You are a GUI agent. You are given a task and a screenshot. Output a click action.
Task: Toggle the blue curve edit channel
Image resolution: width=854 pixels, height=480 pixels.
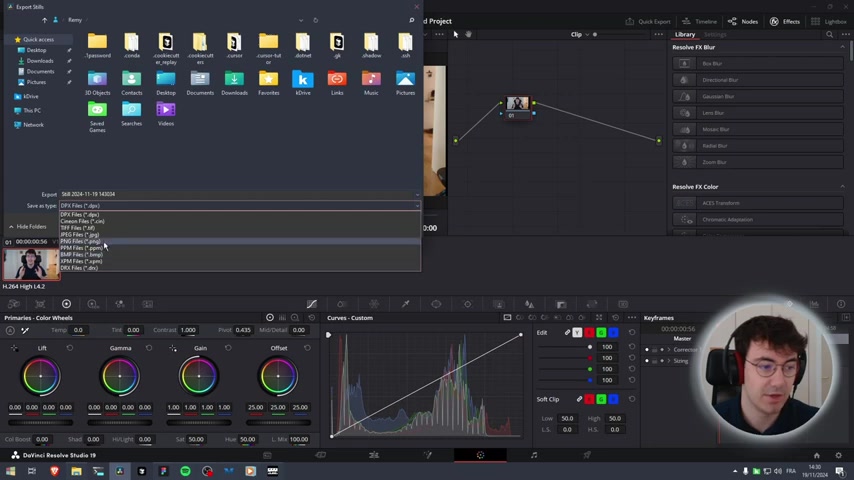click(613, 332)
